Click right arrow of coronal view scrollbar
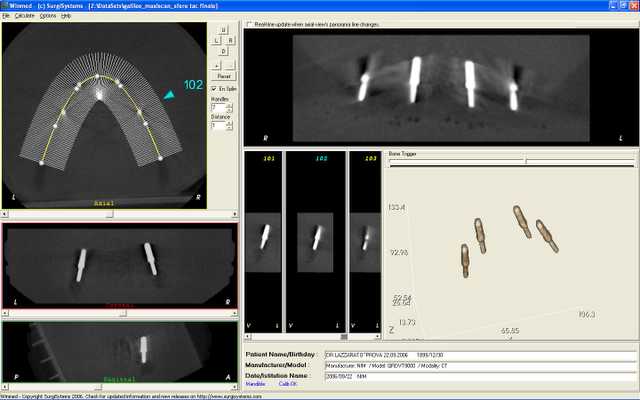The image size is (640, 400). 235,313
